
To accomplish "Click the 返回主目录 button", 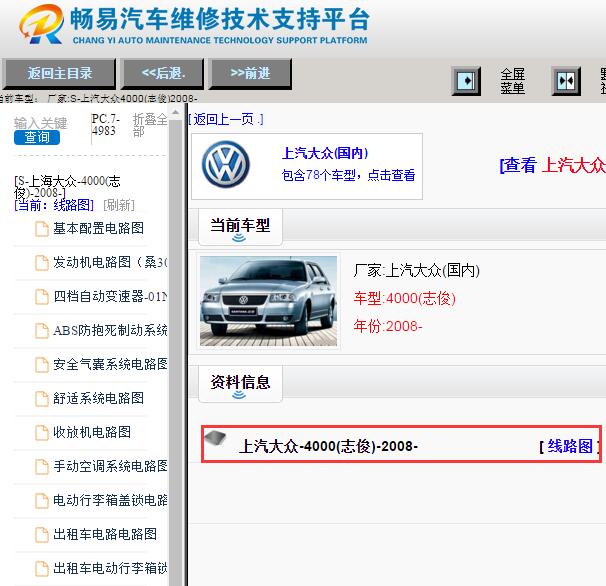I will [x=60, y=73].
